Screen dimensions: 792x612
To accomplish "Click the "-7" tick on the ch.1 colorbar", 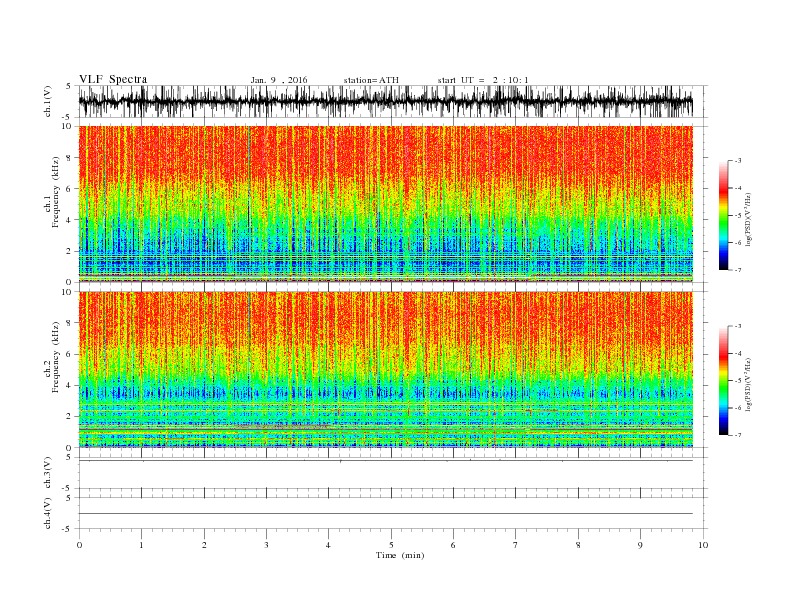I will click(738, 270).
